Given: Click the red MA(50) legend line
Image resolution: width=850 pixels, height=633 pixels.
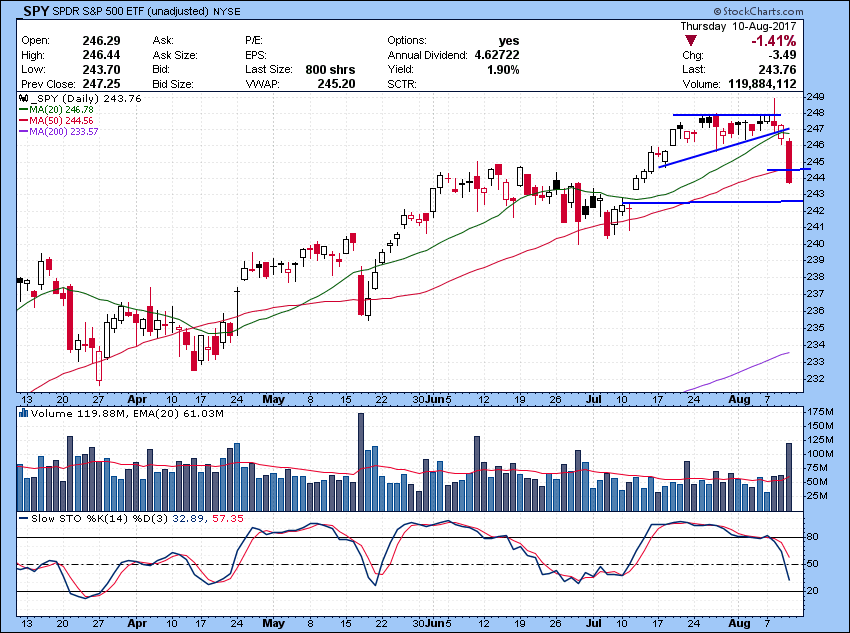Looking at the screenshot, I should (23, 121).
